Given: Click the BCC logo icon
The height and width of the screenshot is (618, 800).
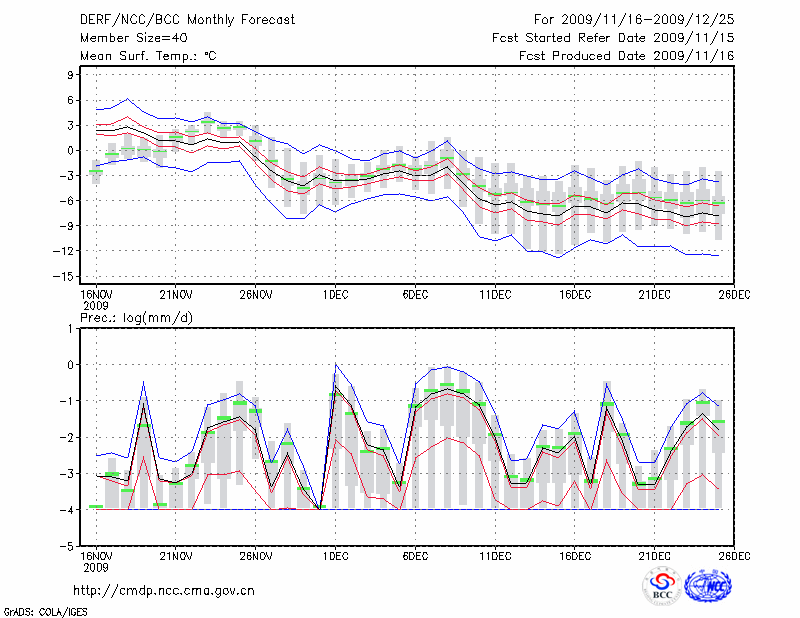Looking at the screenshot, I should pyautogui.click(x=661, y=587).
